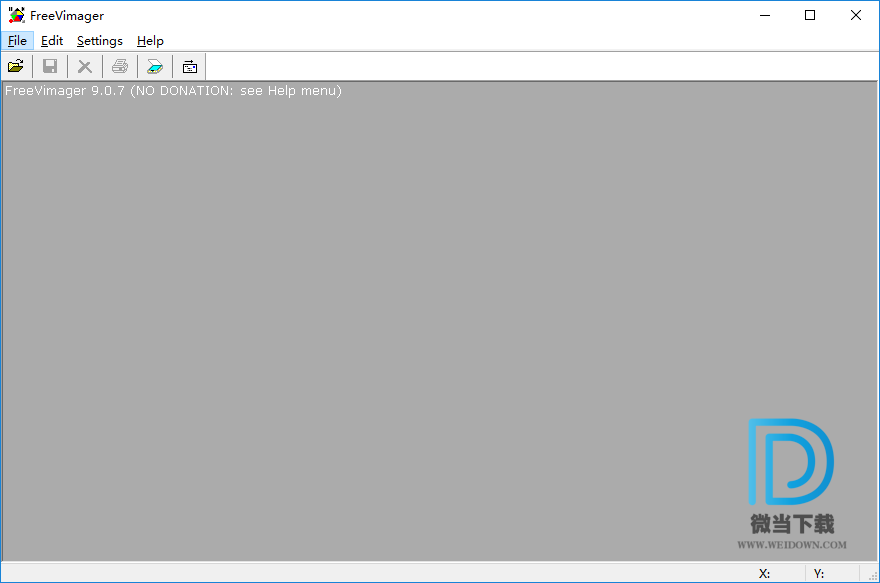Close the FreeVimager window
The width and height of the screenshot is (880, 583).
pyautogui.click(x=855, y=15)
